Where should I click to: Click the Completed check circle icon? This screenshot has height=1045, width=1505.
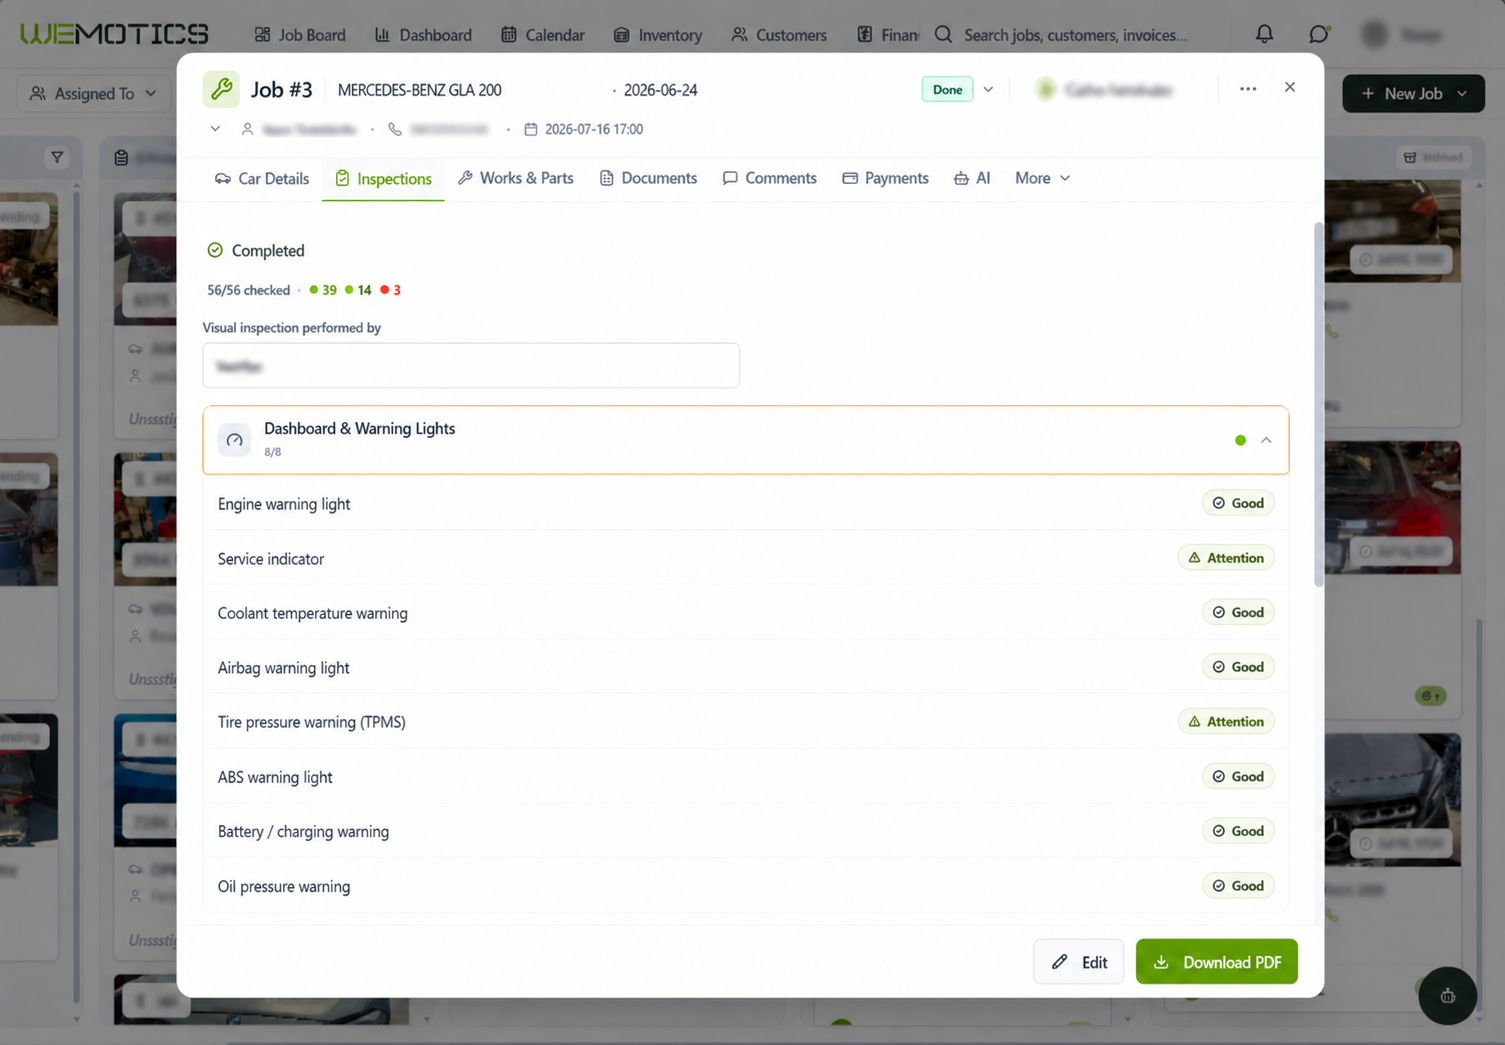[215, 250]
